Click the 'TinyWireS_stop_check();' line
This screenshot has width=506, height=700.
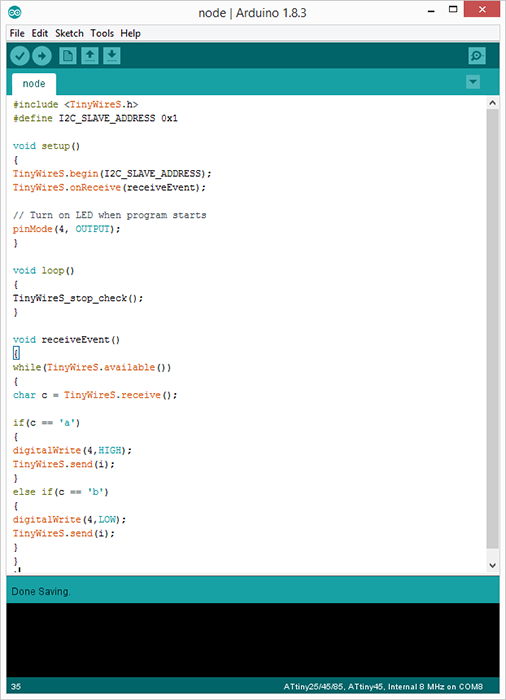(78, 298)
